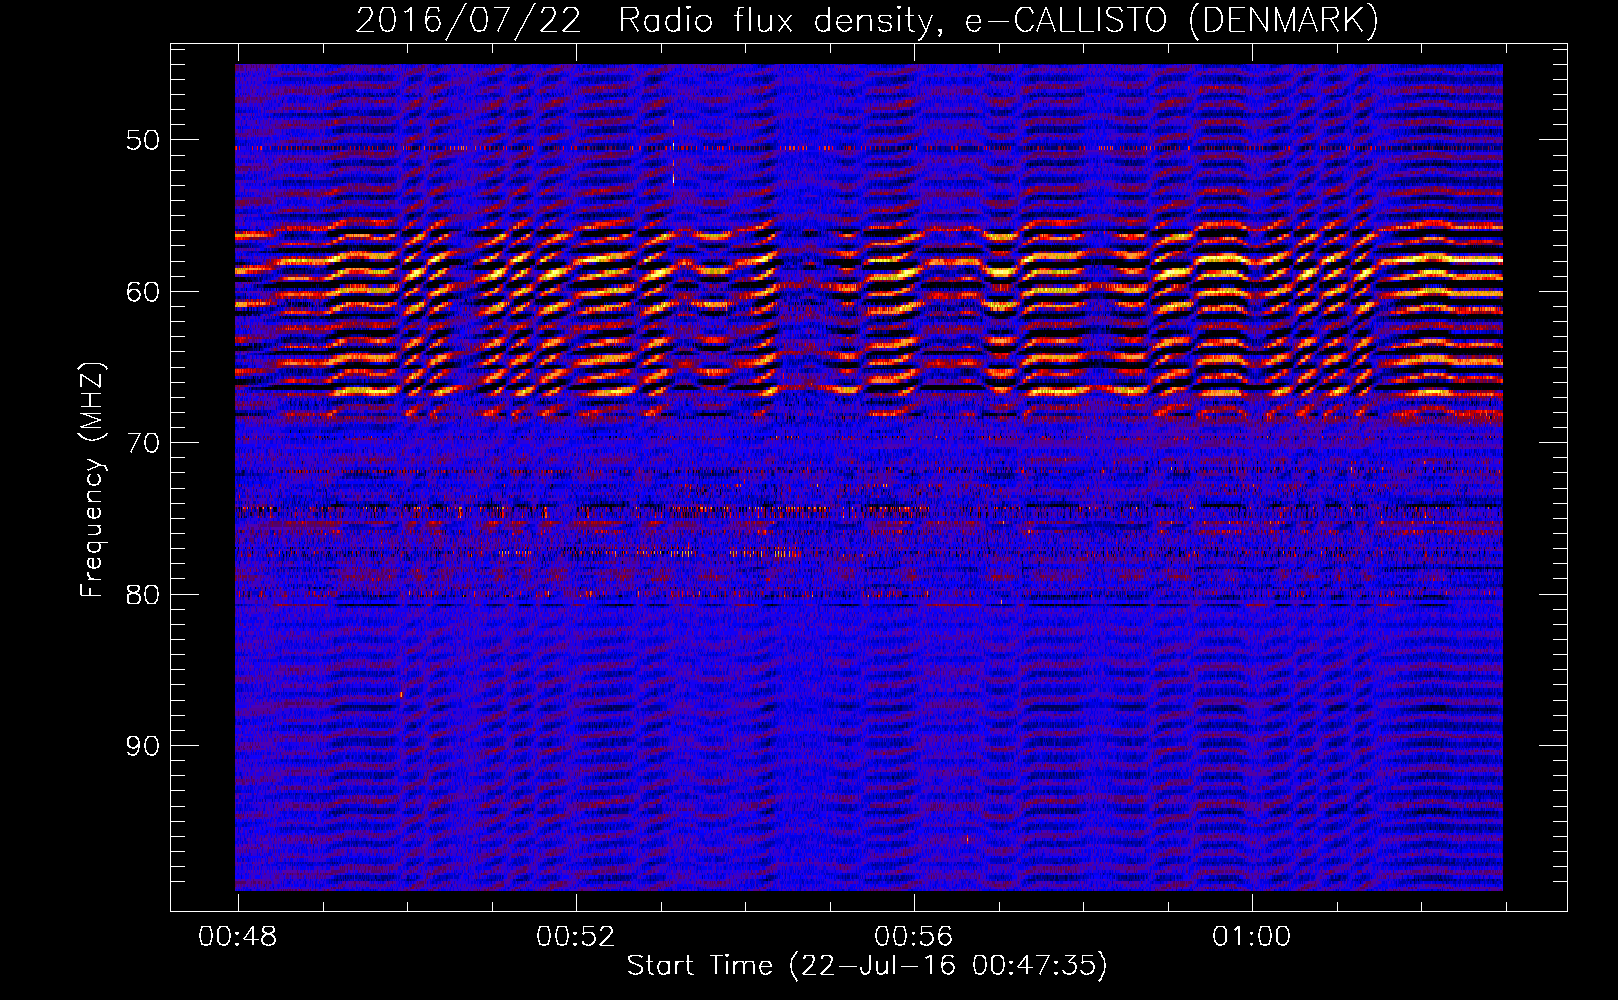
Task: Click the 60 frequency tick label
Action: click(x=142, y=291)
